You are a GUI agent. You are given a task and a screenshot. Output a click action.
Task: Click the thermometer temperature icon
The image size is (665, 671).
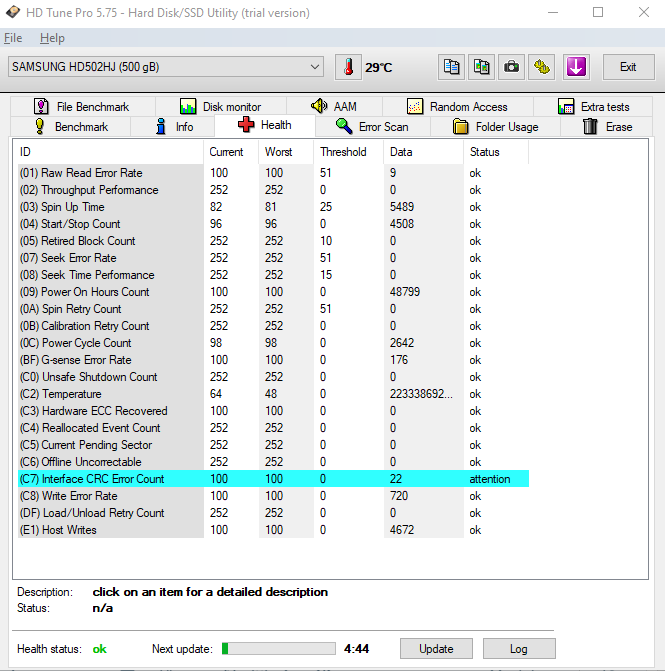tap(348, 67)
